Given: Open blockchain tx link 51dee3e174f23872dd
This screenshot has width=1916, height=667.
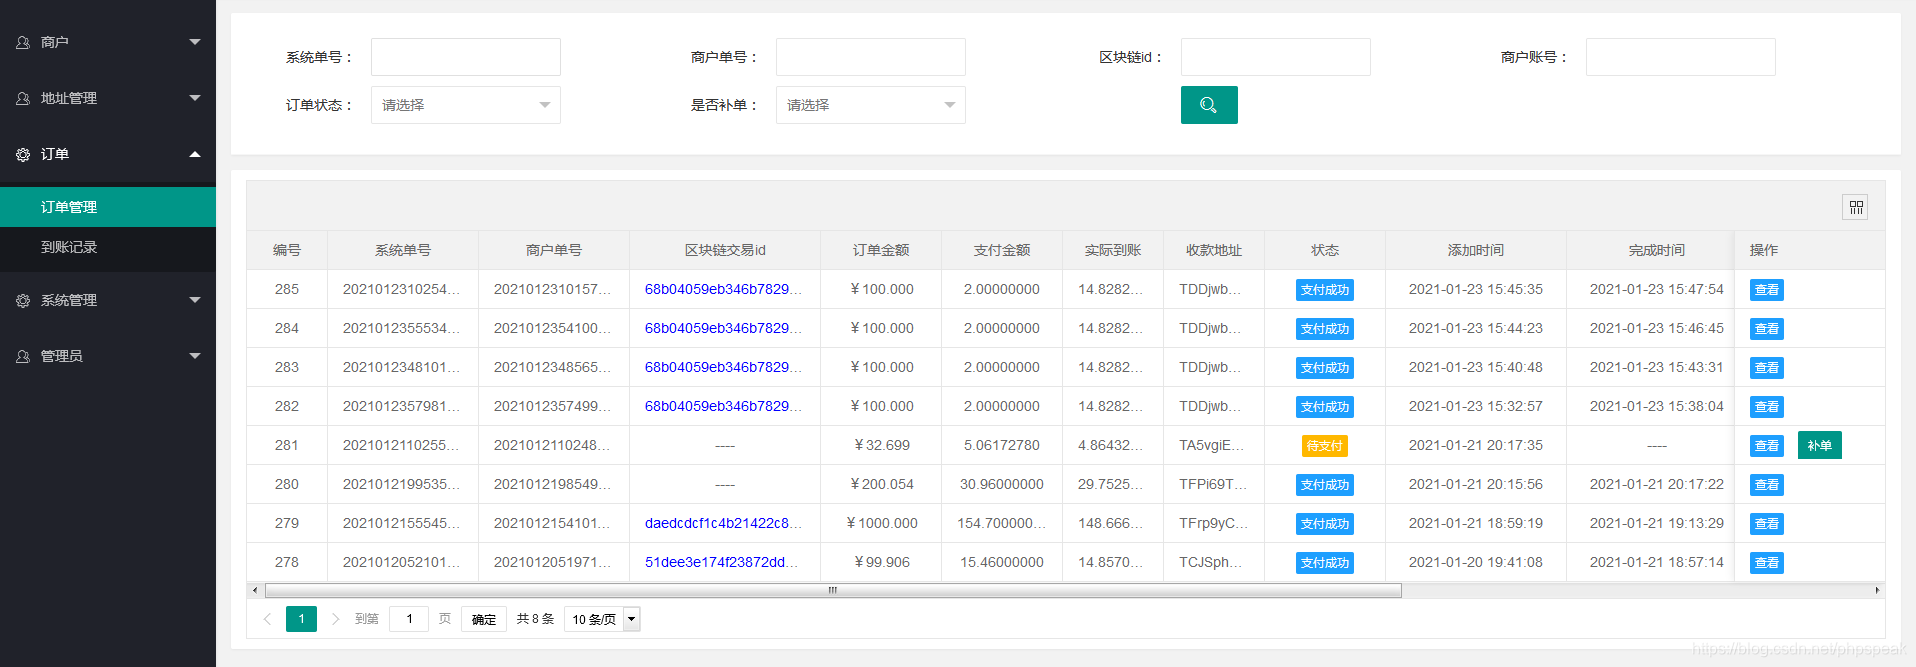Looking at the screenshot, I should [721, 562].
